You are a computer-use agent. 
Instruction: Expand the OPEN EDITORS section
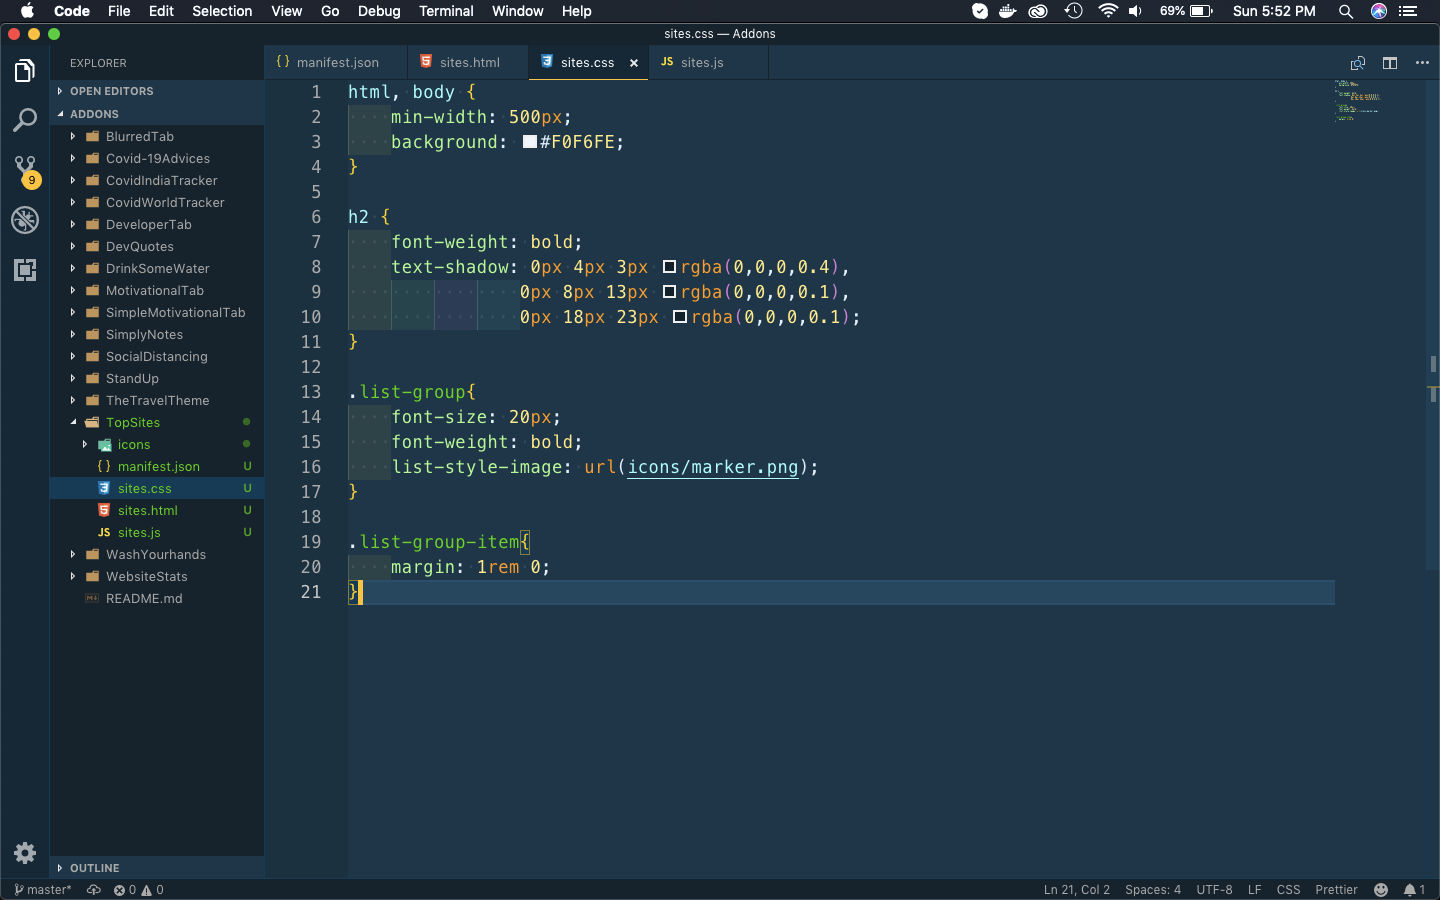click(x=157, y=91)
